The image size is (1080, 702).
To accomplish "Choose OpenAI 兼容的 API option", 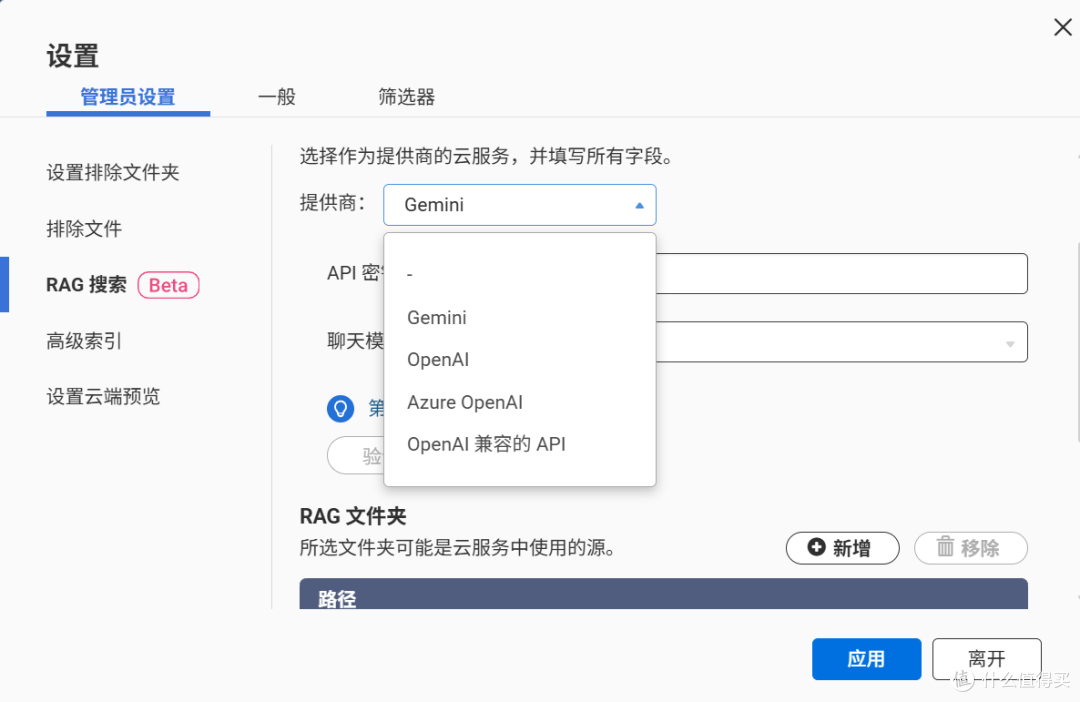I will 519,444.
